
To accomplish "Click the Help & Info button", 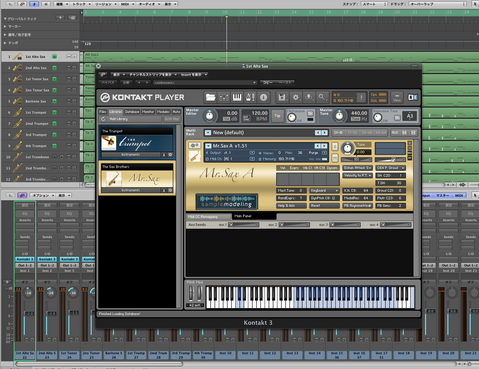I will [x=291, y=206].
